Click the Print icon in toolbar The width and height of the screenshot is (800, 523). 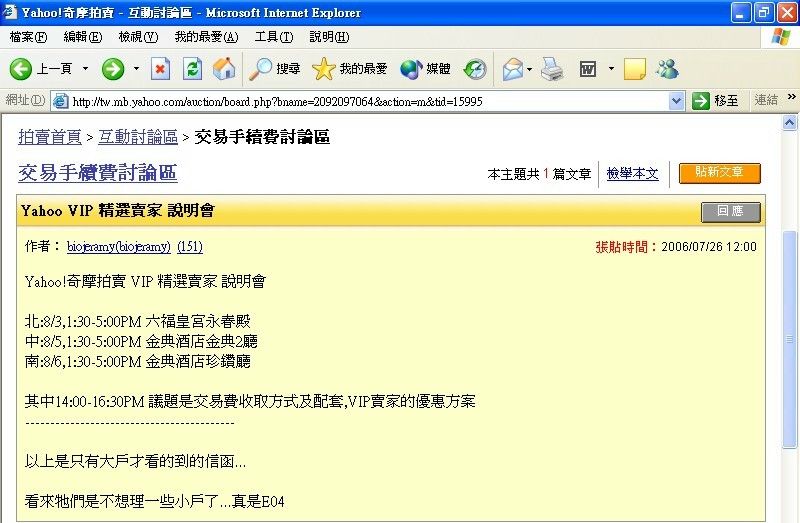tap(552, 69)
